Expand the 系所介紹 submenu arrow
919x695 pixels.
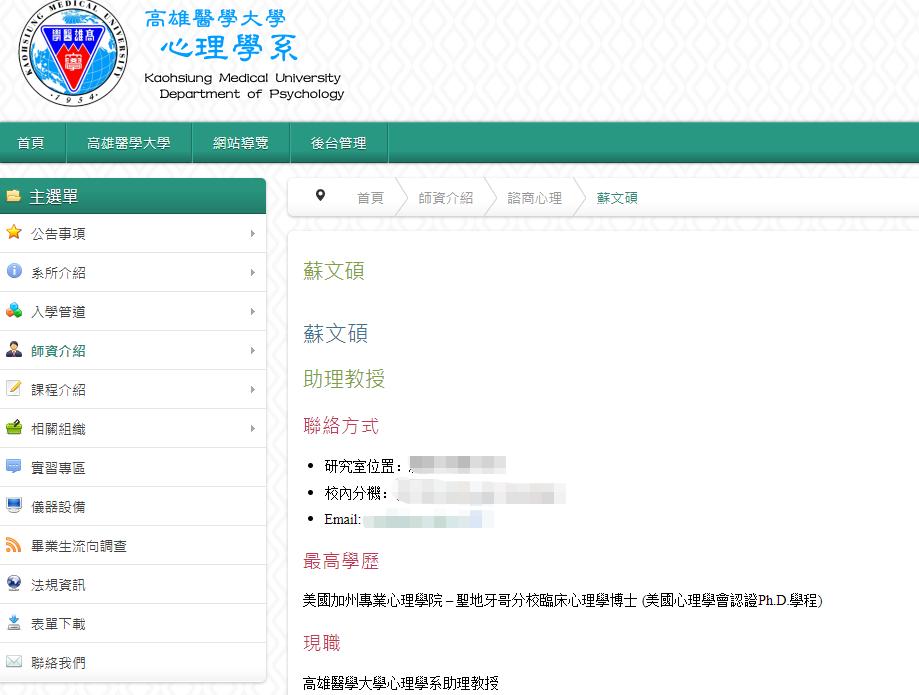(252, 273)
